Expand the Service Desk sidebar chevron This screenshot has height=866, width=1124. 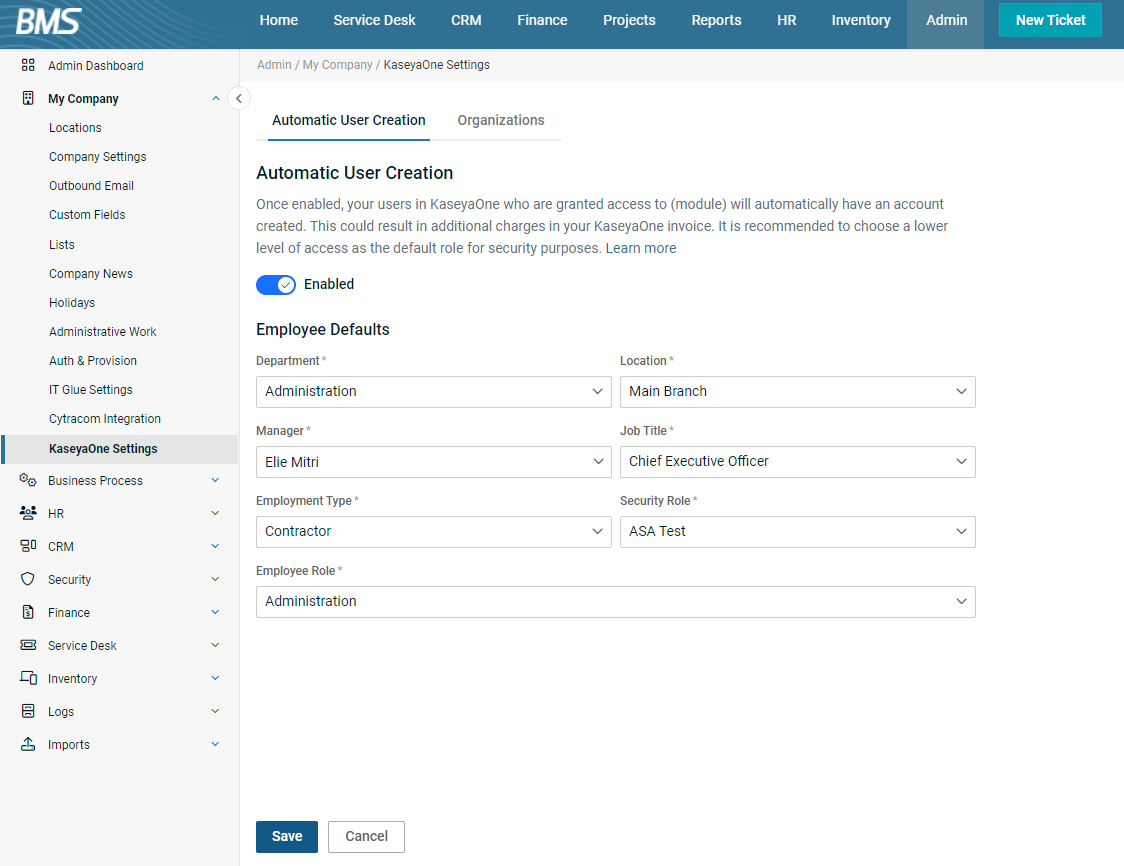pyautogui.click(x=216, y=645)
